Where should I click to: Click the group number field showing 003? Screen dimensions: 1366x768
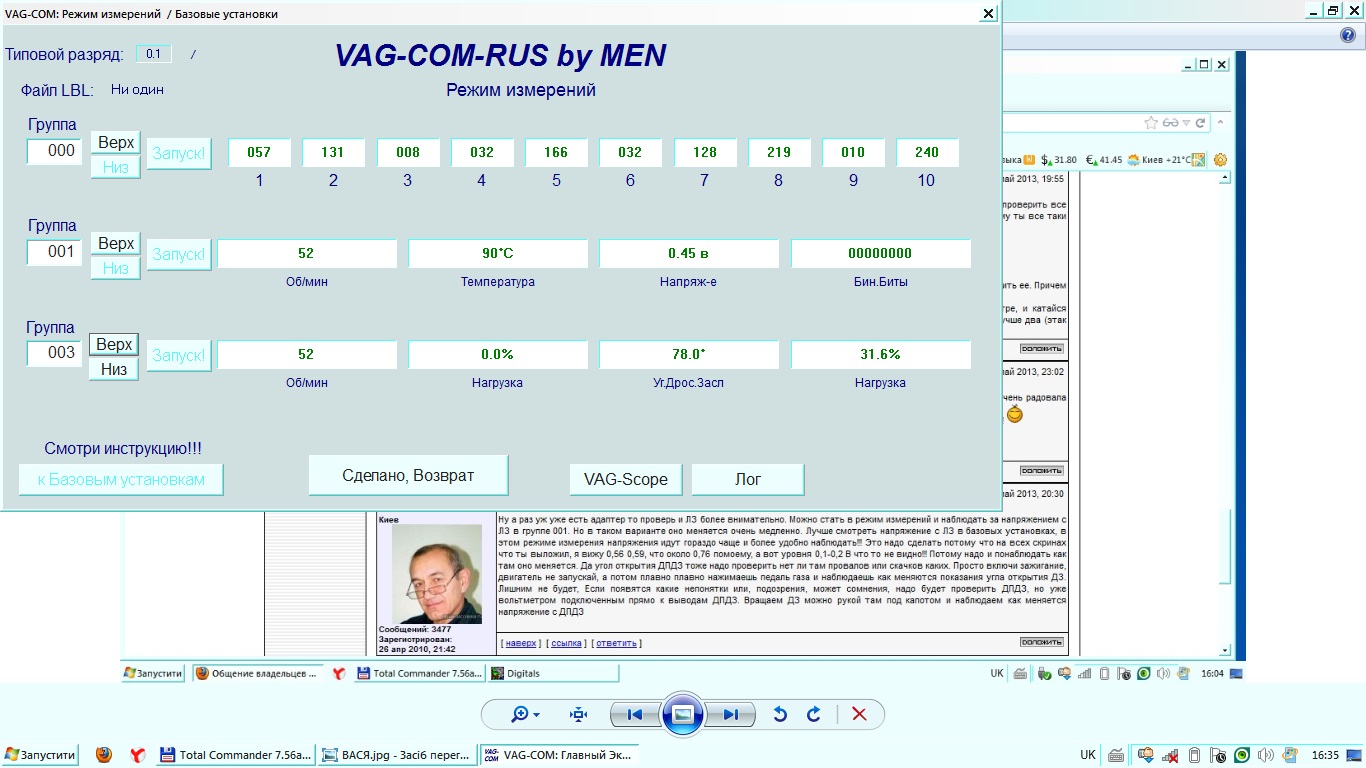54,353
